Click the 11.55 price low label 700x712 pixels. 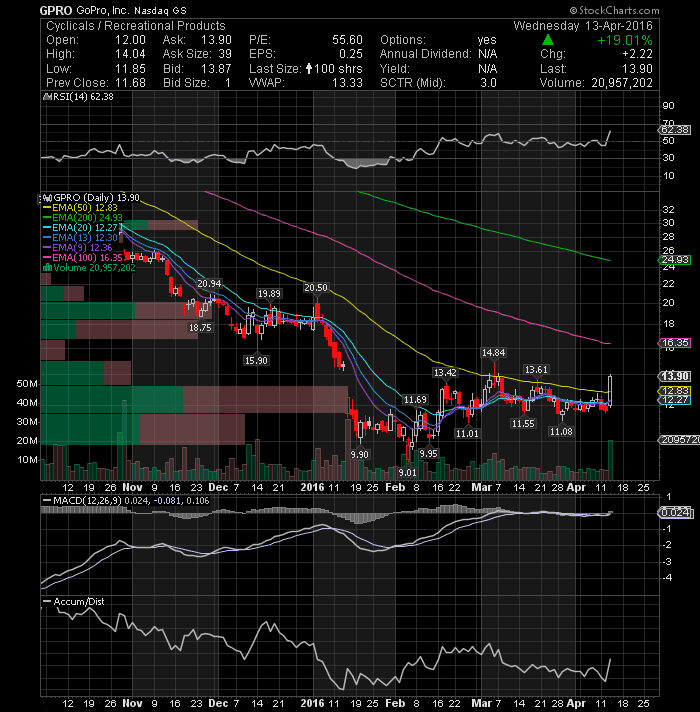tap(523, 424)
